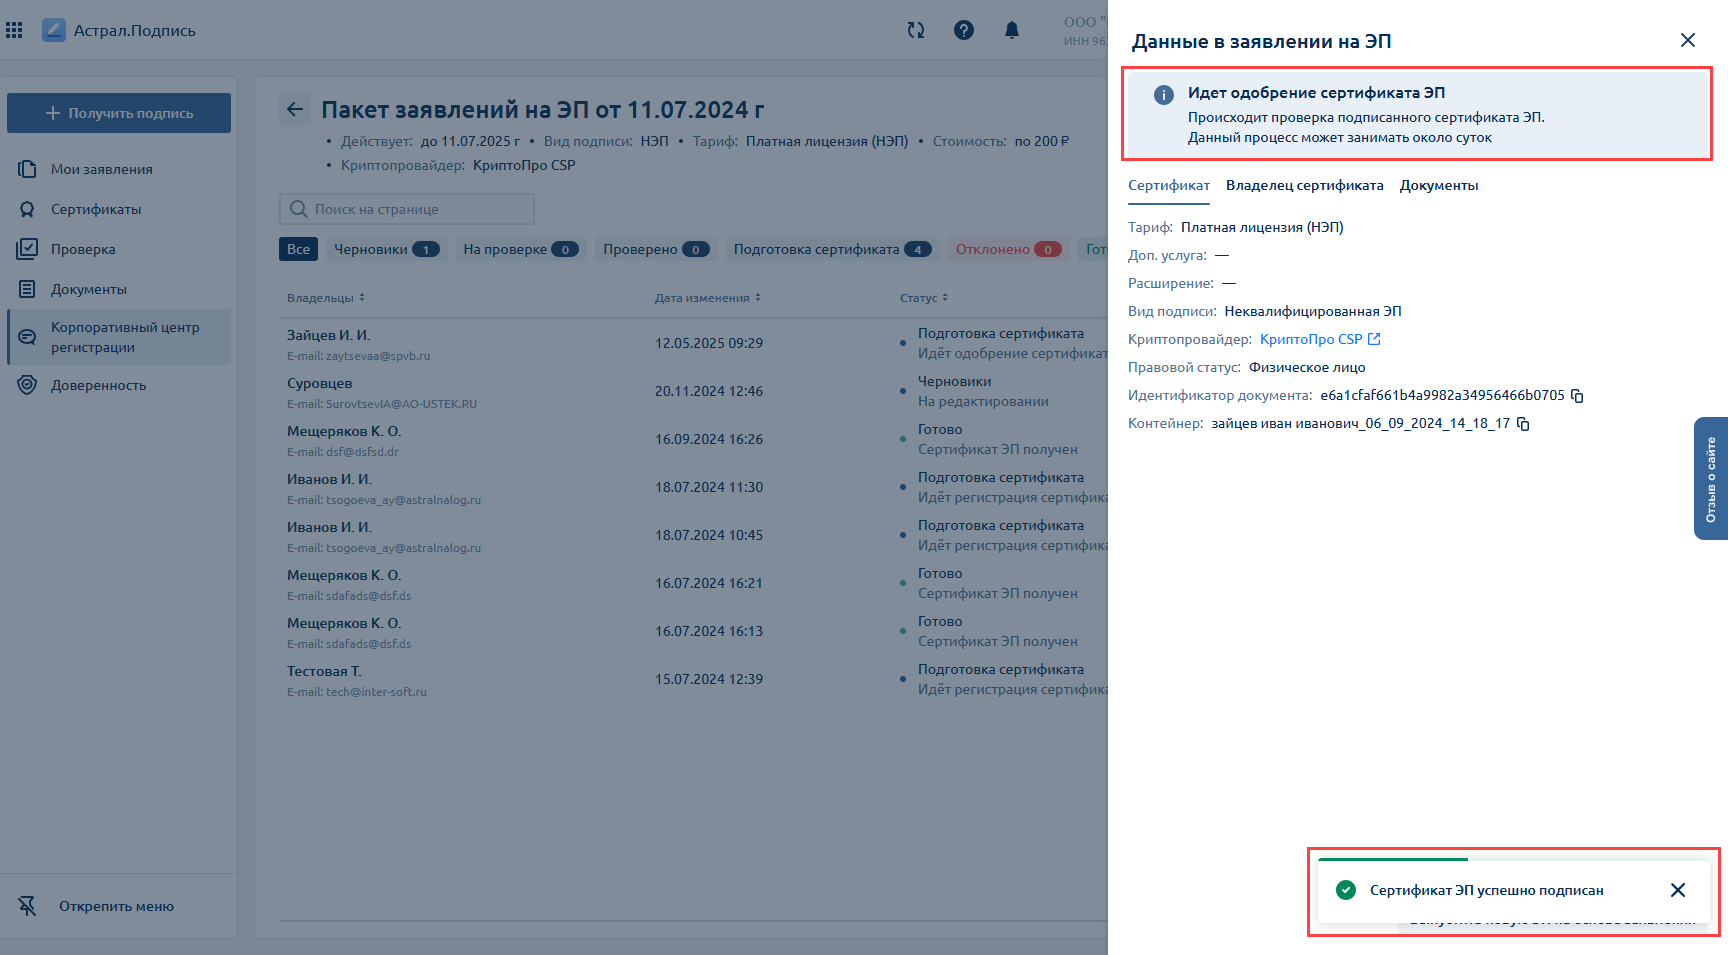The image size is (1728, 955).
Task: Switch to the Сертификат tab
Action: pyautogui.click(x=1169, y=186)
